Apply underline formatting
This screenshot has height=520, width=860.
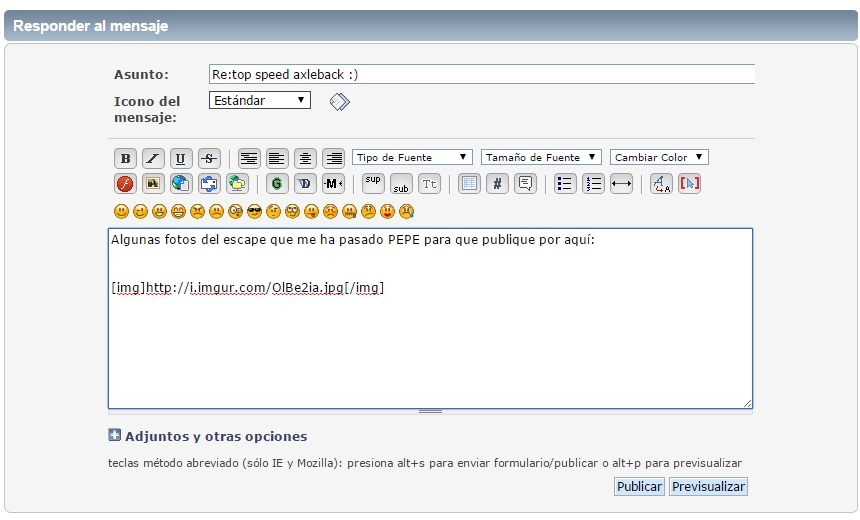(181, 159)
